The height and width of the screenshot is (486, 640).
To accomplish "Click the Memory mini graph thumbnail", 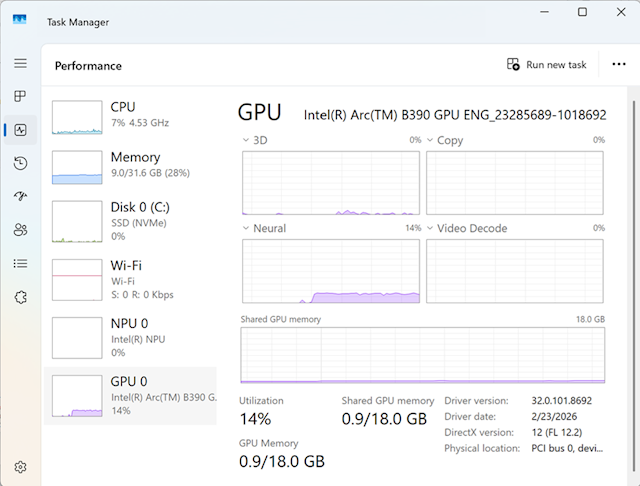I will (77, 167).
